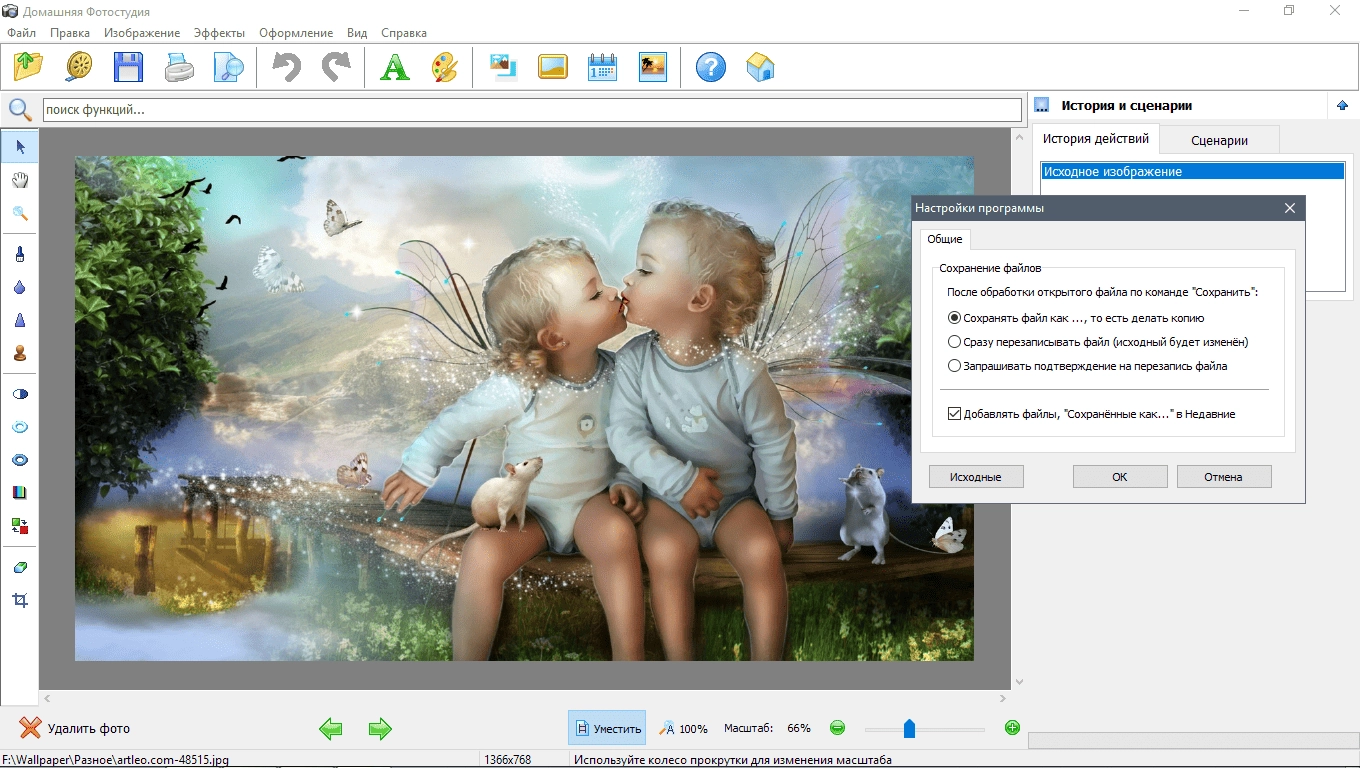Viewport: 1360px width, 768px height.
Task: Select the brush tool
Action: 20,254
